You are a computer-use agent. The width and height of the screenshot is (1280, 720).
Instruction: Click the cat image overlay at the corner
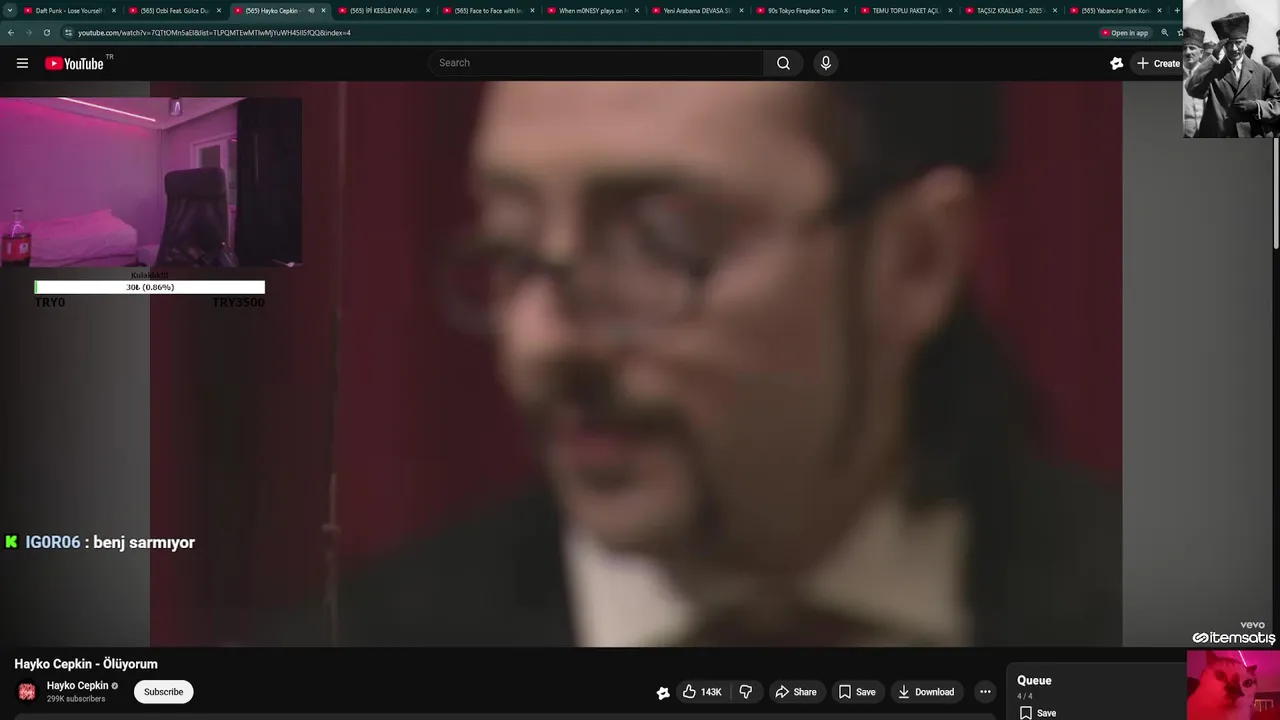coord(1233,685)
